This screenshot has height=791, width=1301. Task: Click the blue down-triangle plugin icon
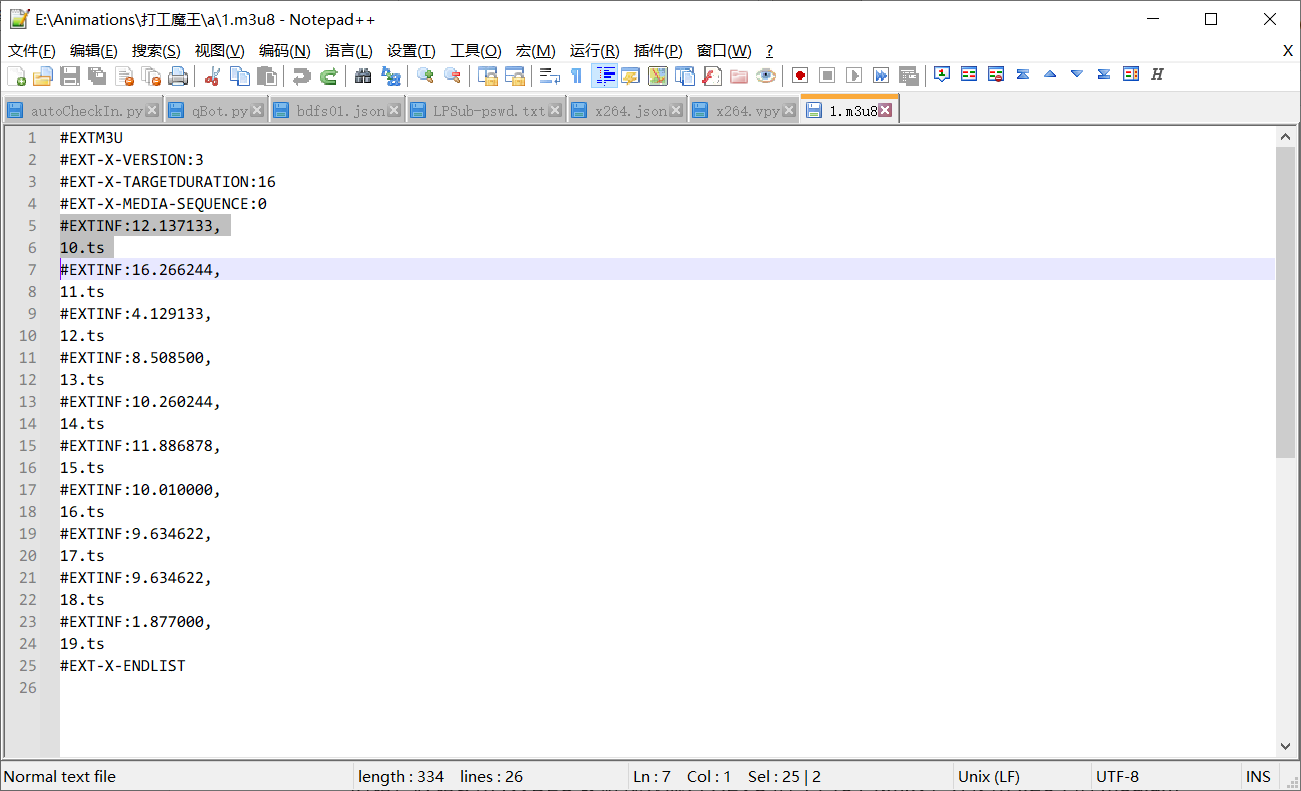1077,74
